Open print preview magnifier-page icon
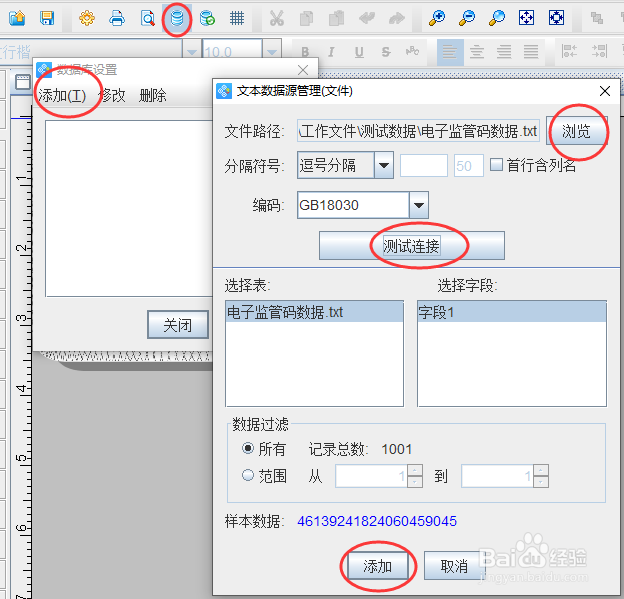 pyautogui.click(x=147, y=18)
